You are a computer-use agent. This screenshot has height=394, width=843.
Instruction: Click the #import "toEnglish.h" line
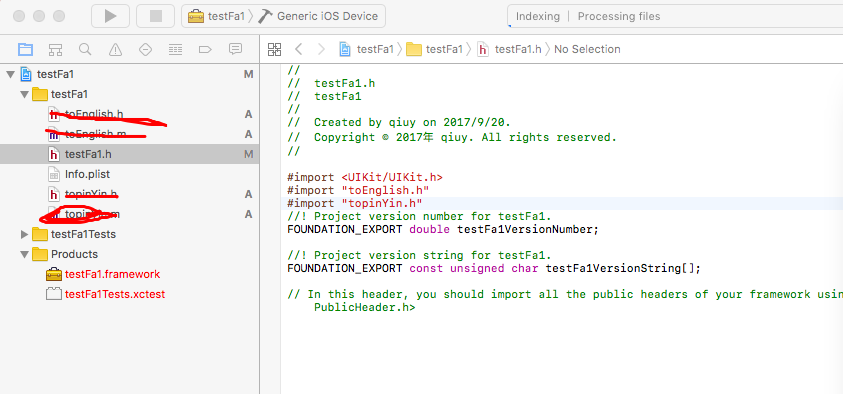click(x=358, y=190)
